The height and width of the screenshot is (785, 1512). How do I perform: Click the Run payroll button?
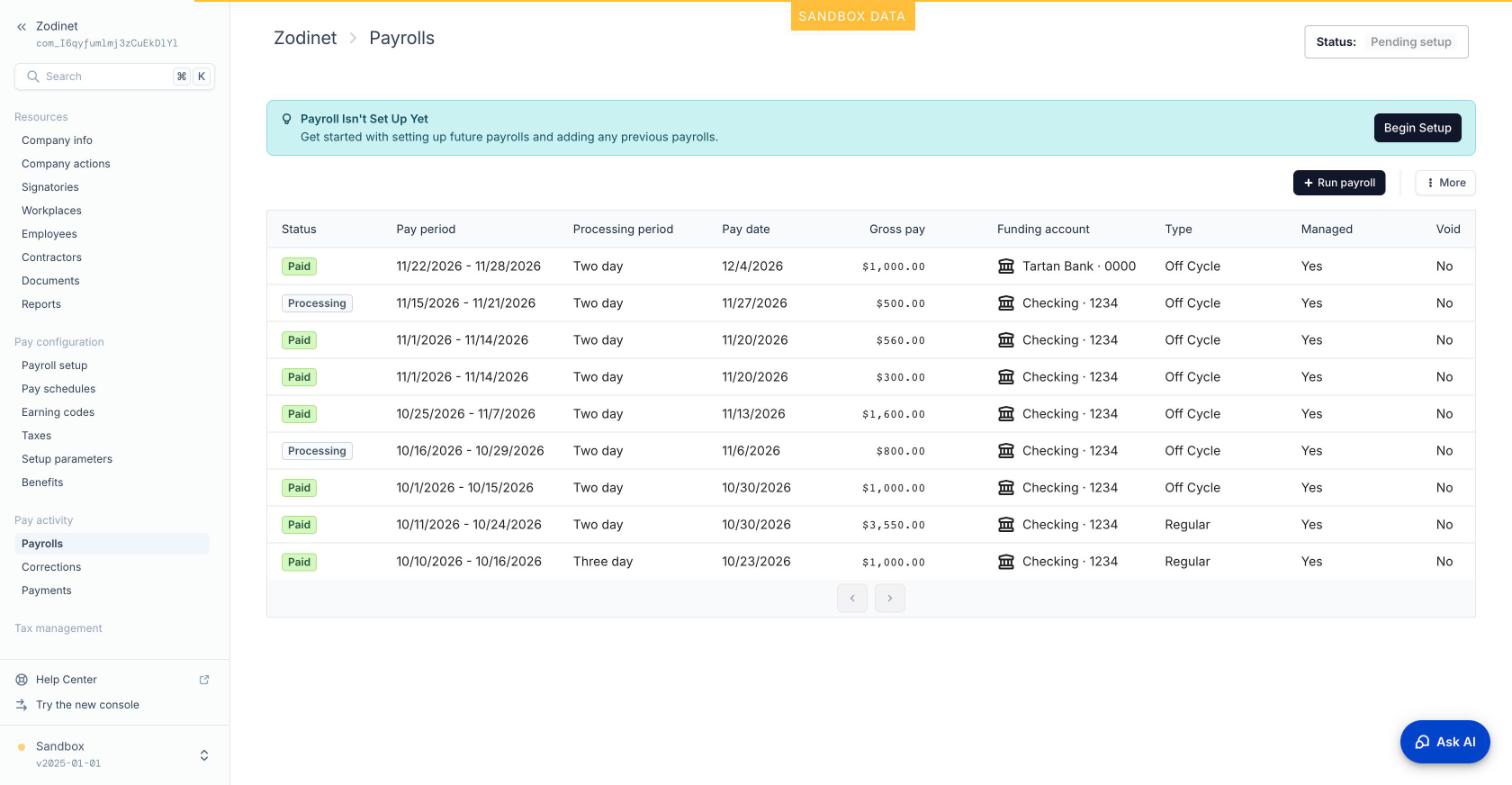tap(1339, 183)
